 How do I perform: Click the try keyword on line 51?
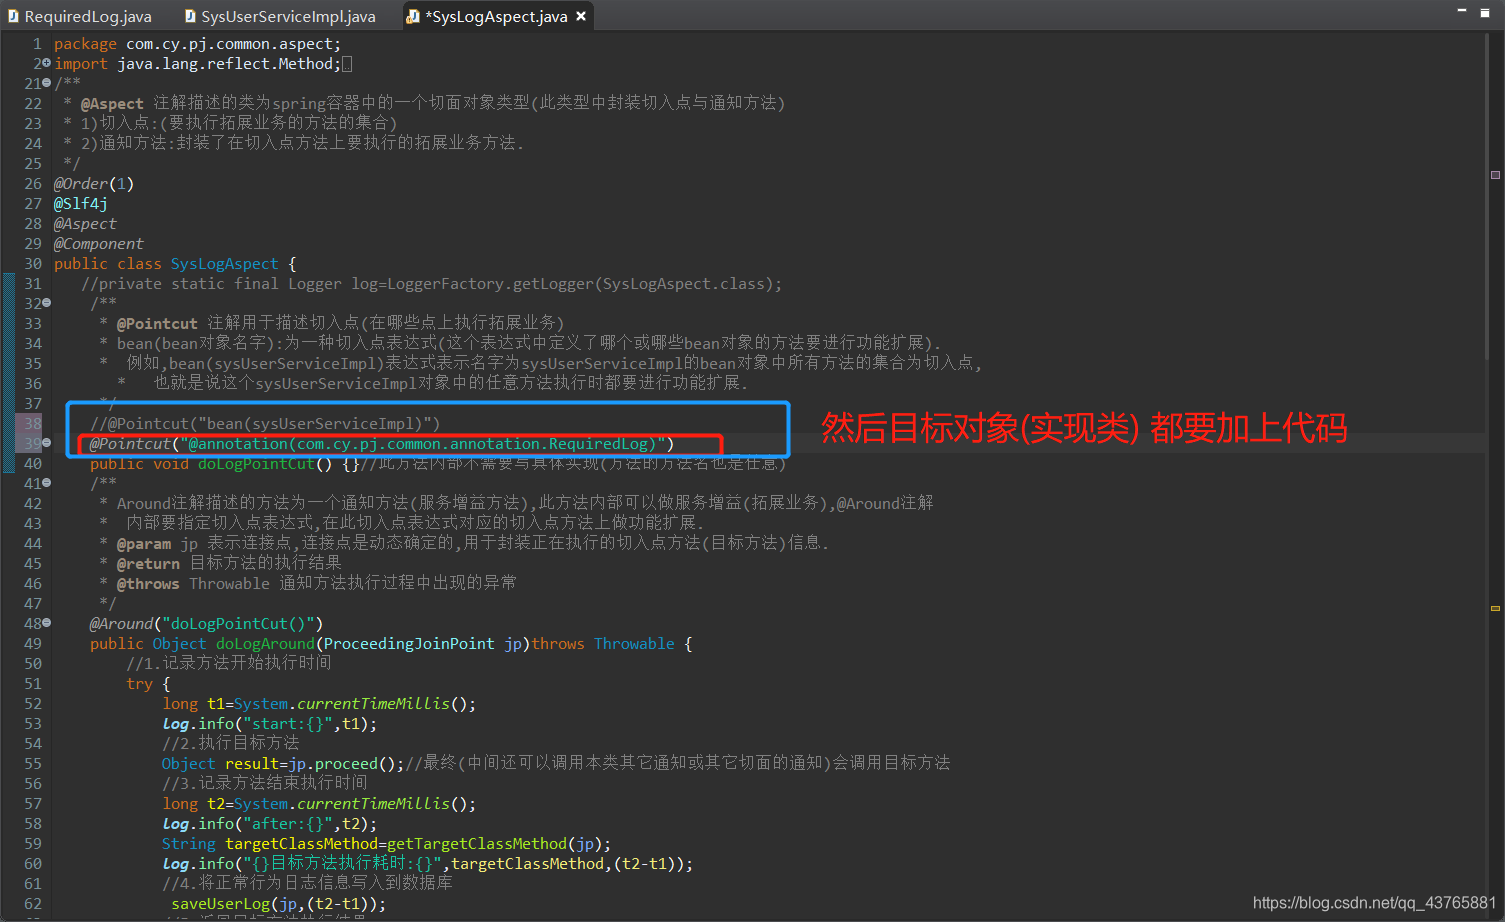139,683
